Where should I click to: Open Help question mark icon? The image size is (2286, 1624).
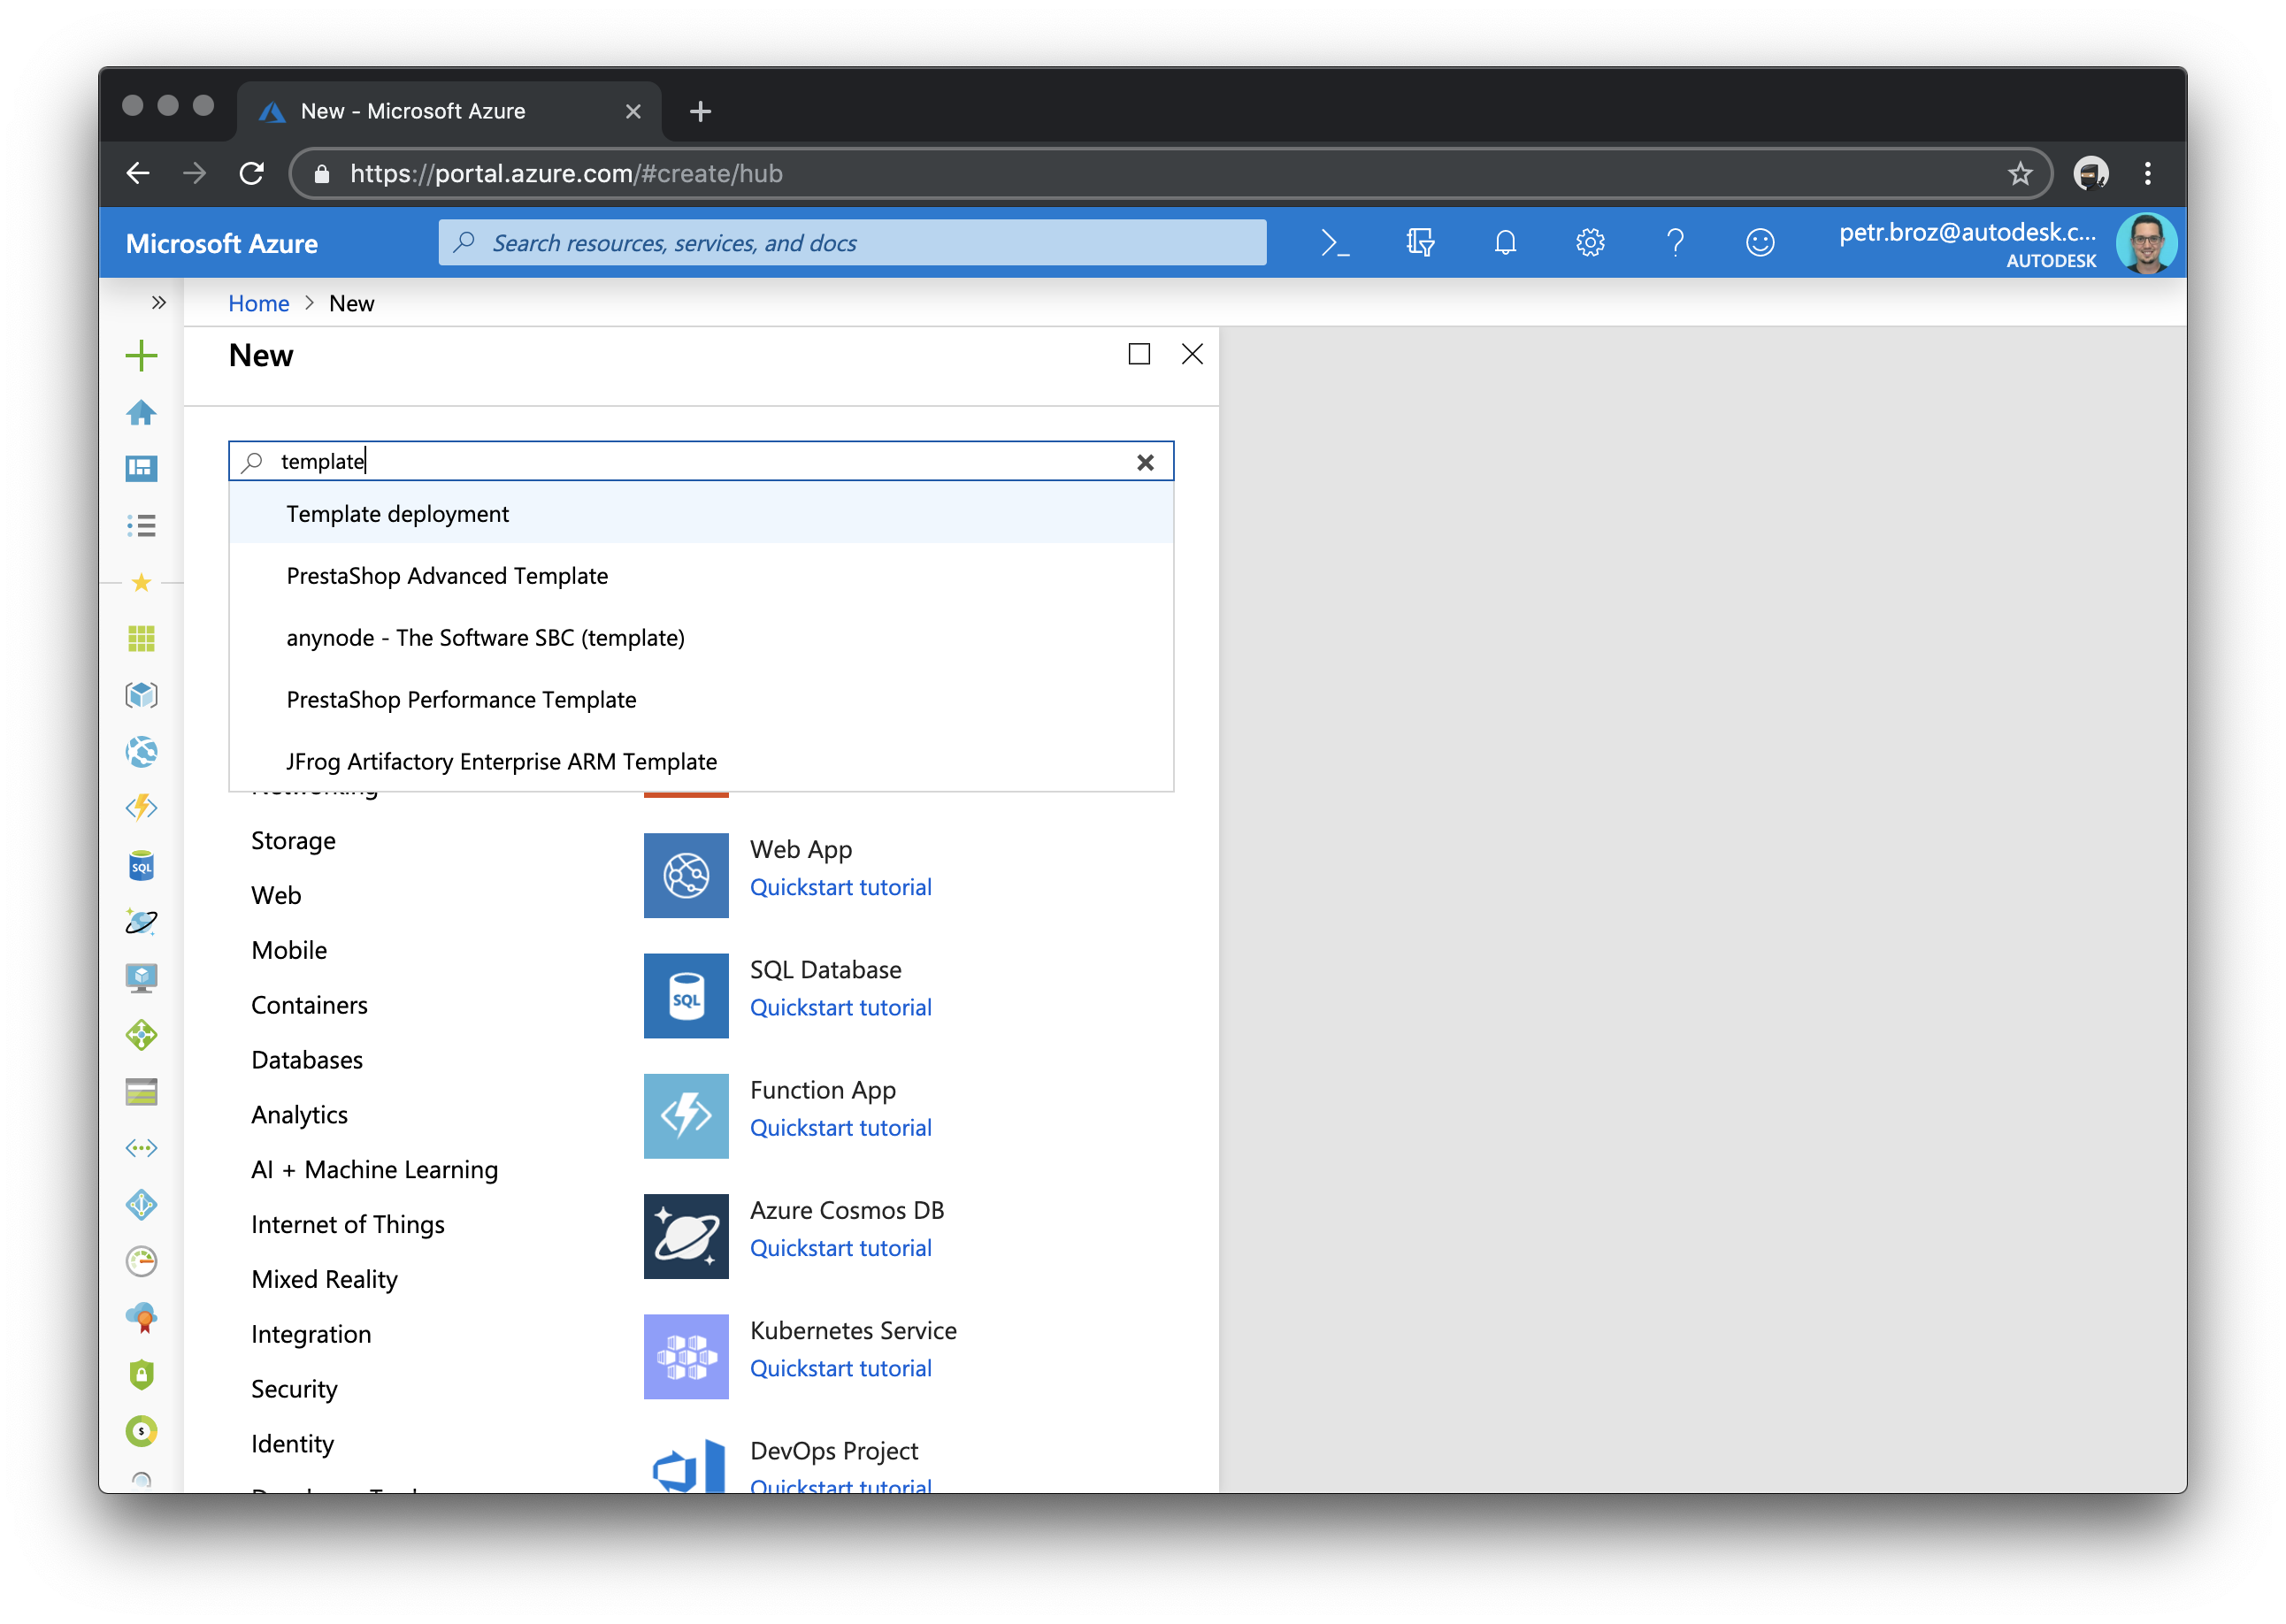[x=1675, y=243]
